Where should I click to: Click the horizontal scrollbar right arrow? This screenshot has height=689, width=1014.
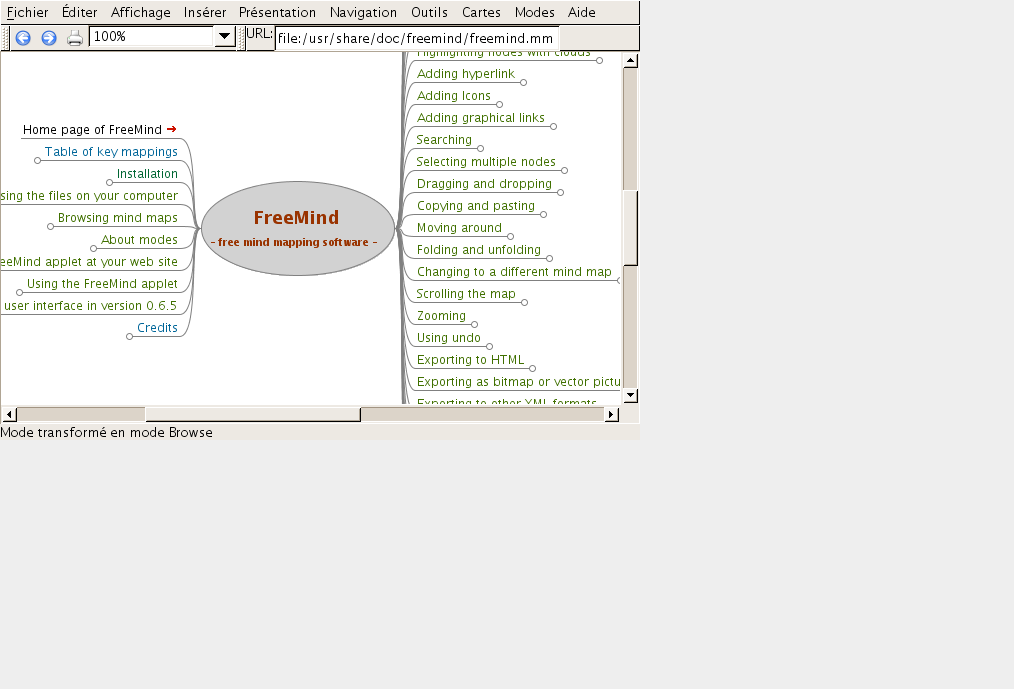pyautogui.click(x=611, y=414)
